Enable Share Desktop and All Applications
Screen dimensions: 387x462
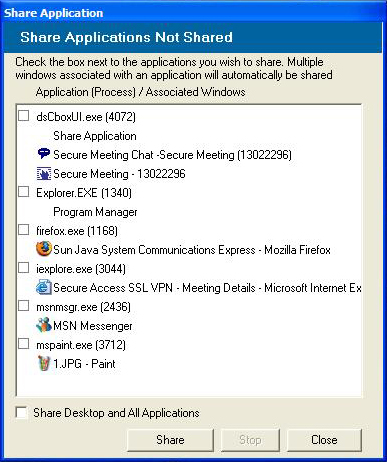click(21, 413)
